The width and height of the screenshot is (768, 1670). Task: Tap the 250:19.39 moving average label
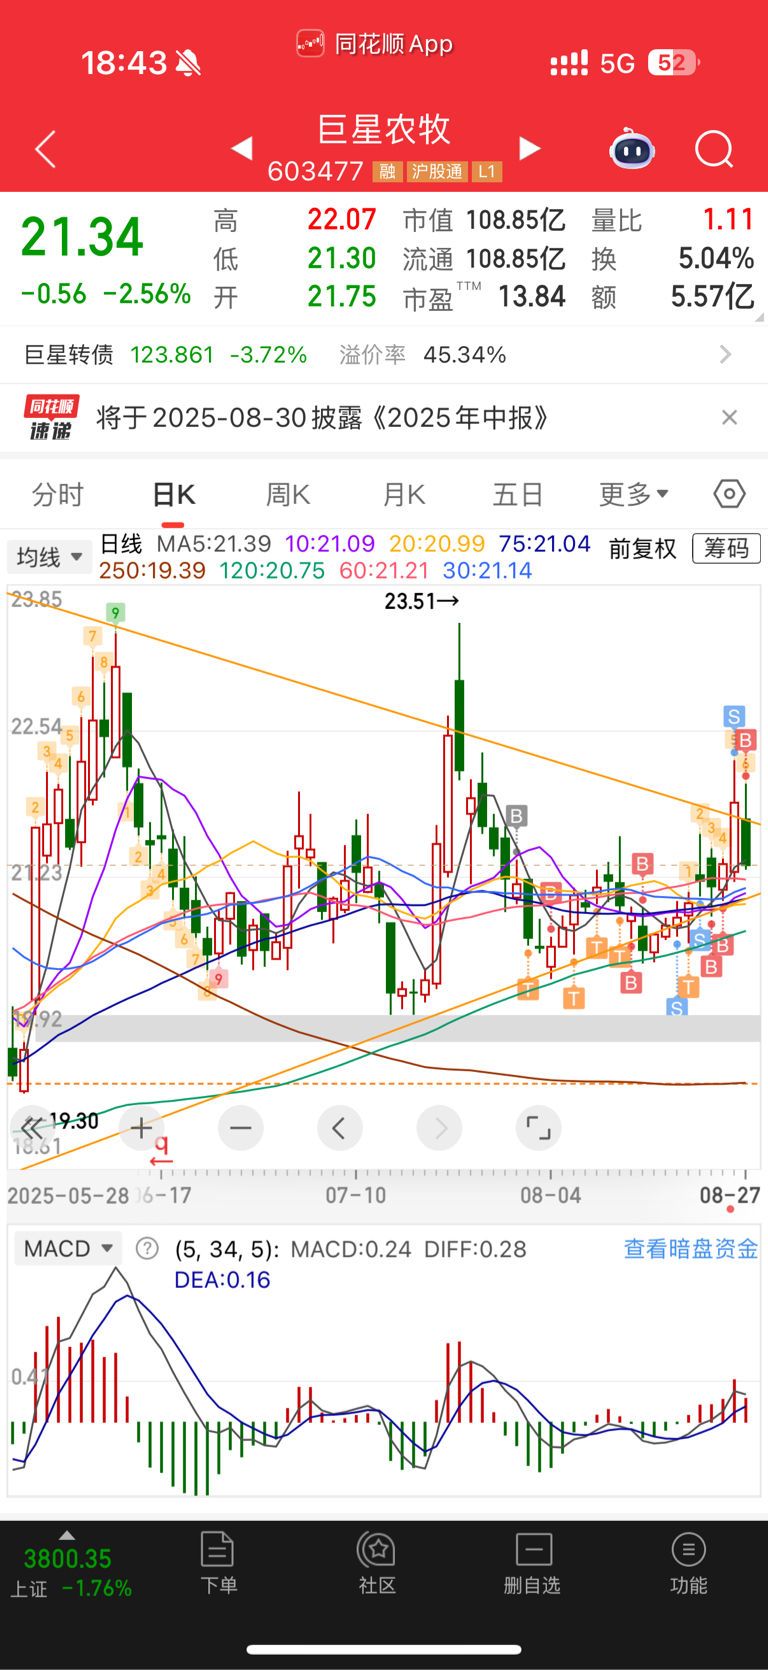point(152,571)
